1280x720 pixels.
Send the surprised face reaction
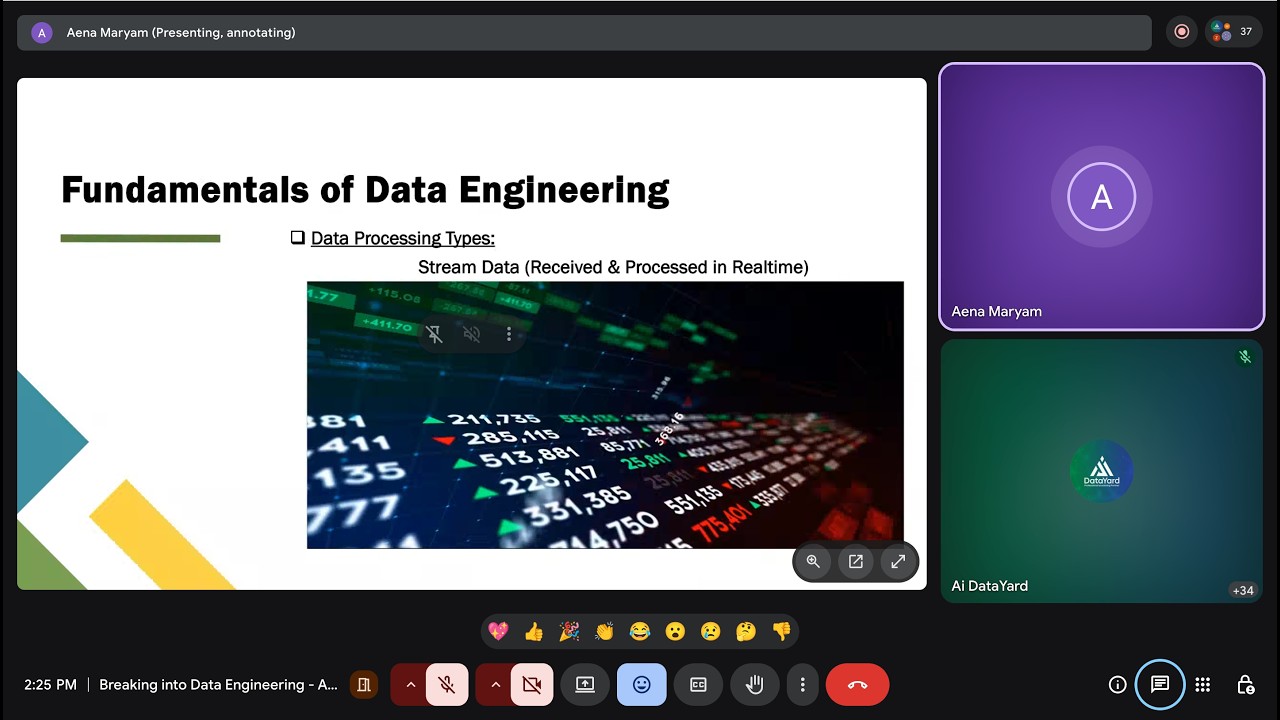pyautogui.click(x=675, y=631)
